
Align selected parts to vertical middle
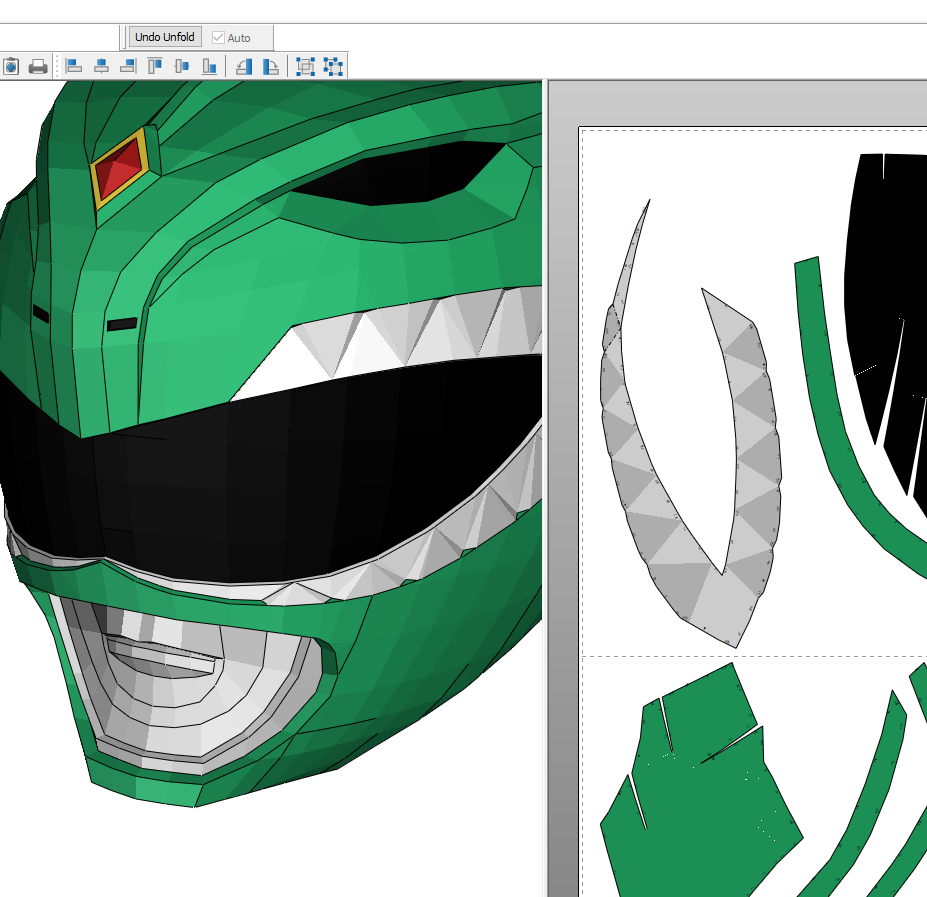(182, 66)
